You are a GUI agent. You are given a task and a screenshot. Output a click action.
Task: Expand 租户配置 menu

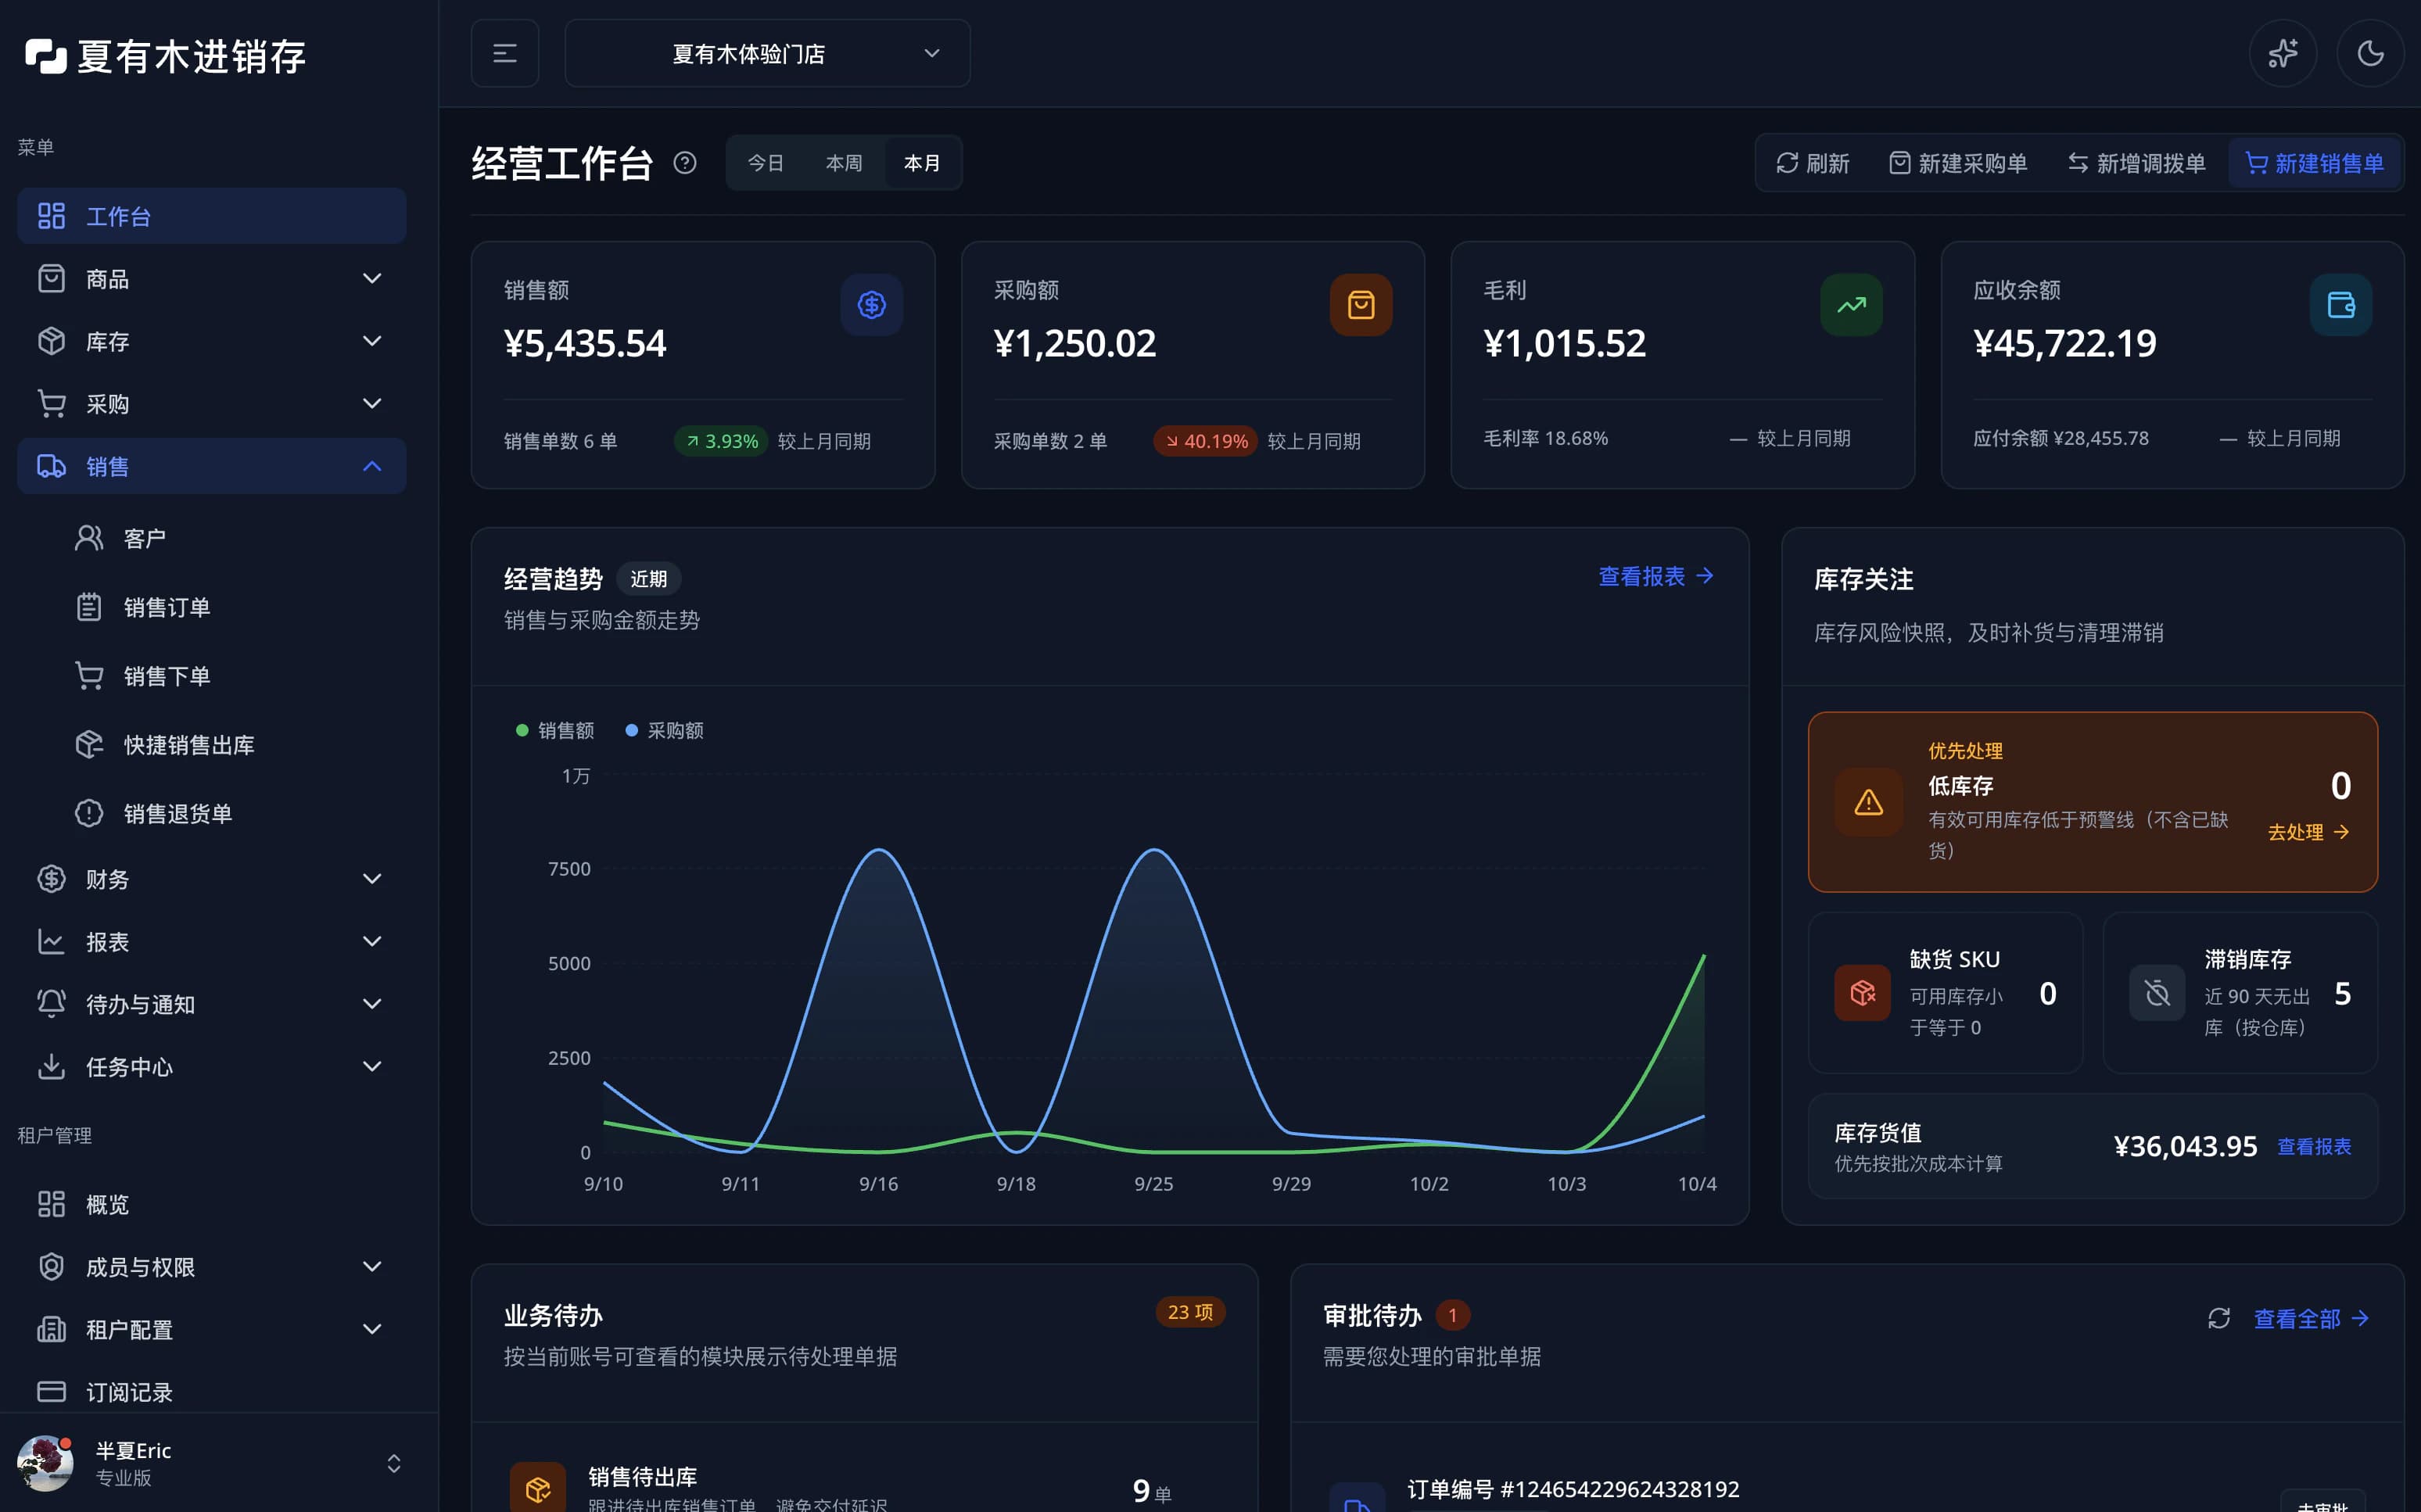point(212,1330)
